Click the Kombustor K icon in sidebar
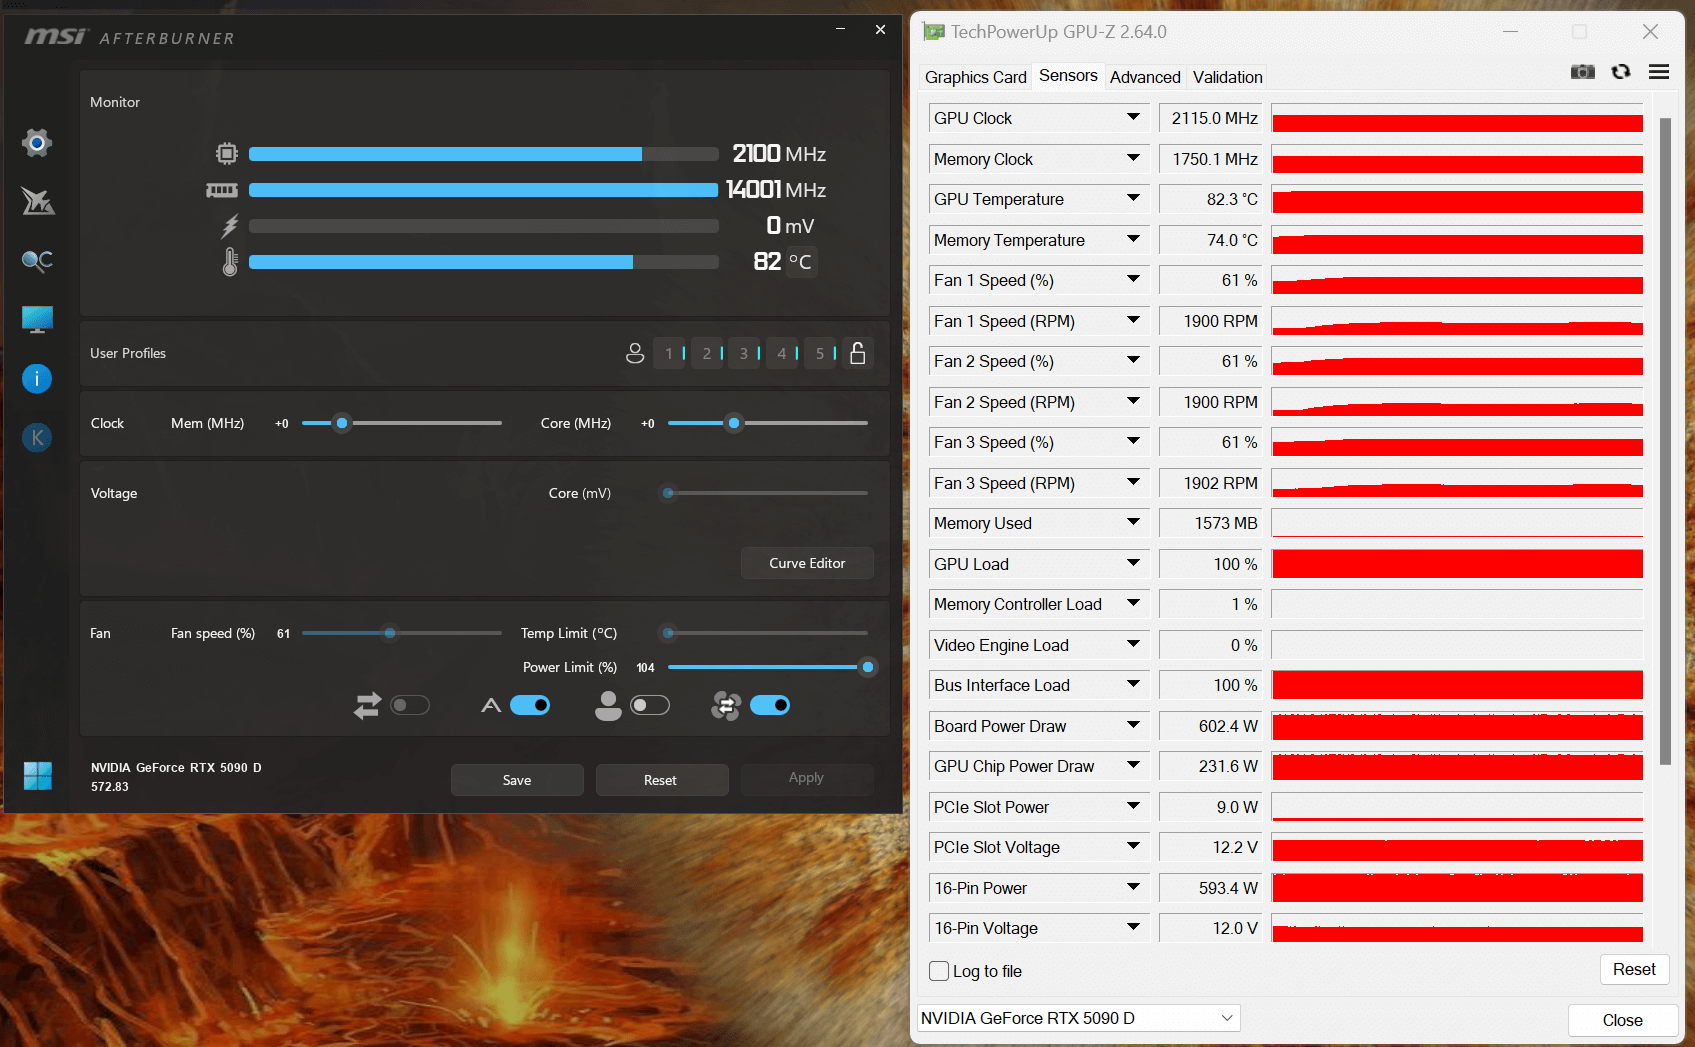Image resolution: width=1695 pixels, height=1047 pixels. (37, 437)
